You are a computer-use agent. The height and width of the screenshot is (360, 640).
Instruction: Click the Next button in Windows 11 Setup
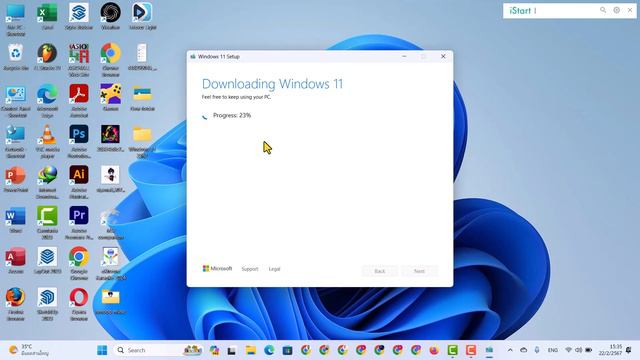point(420,271)
